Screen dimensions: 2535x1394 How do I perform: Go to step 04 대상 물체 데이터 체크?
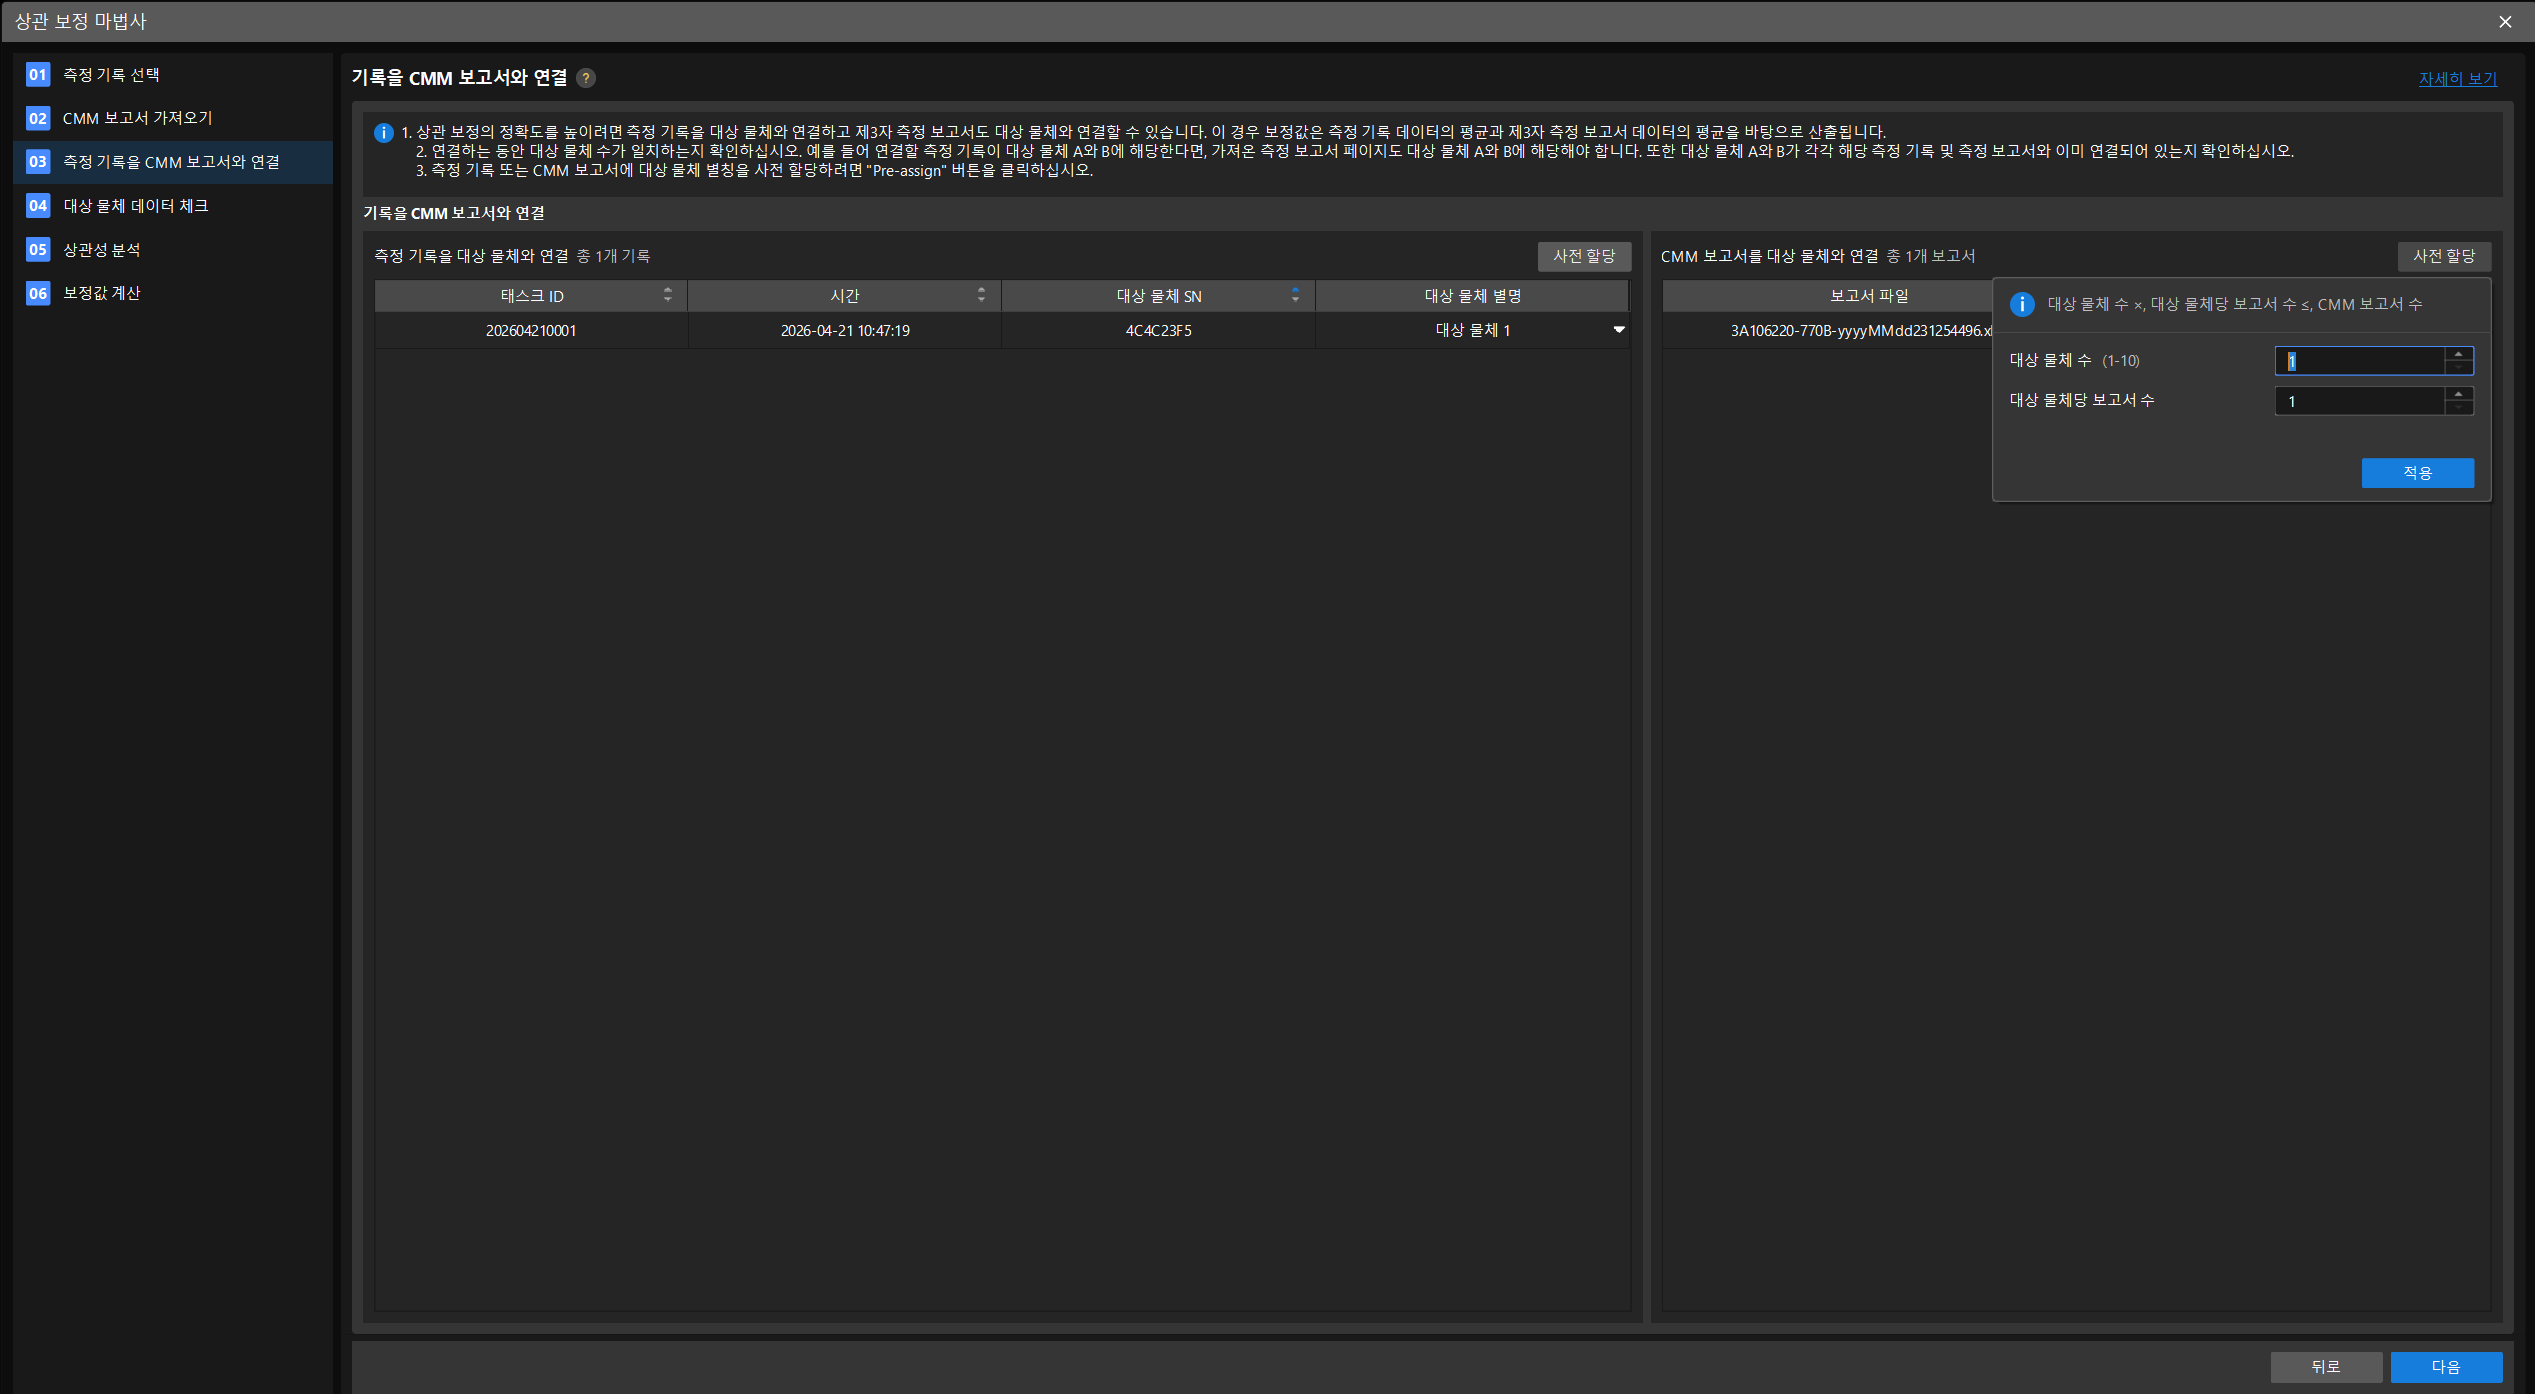point(172,206)
